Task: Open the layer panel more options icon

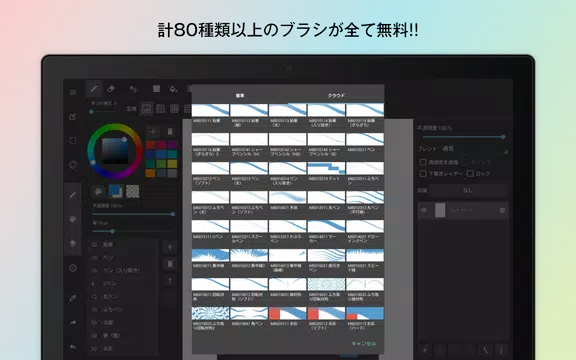Action: pyautogui.click(x=501, y=350)
